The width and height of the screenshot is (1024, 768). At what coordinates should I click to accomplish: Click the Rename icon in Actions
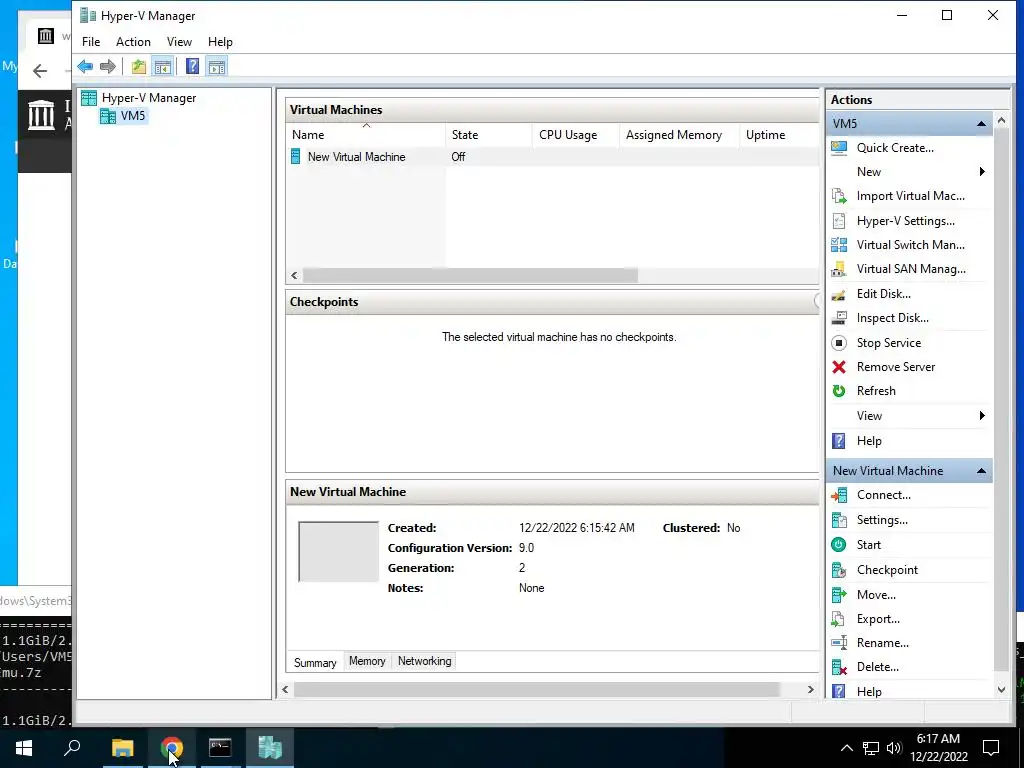839,643
